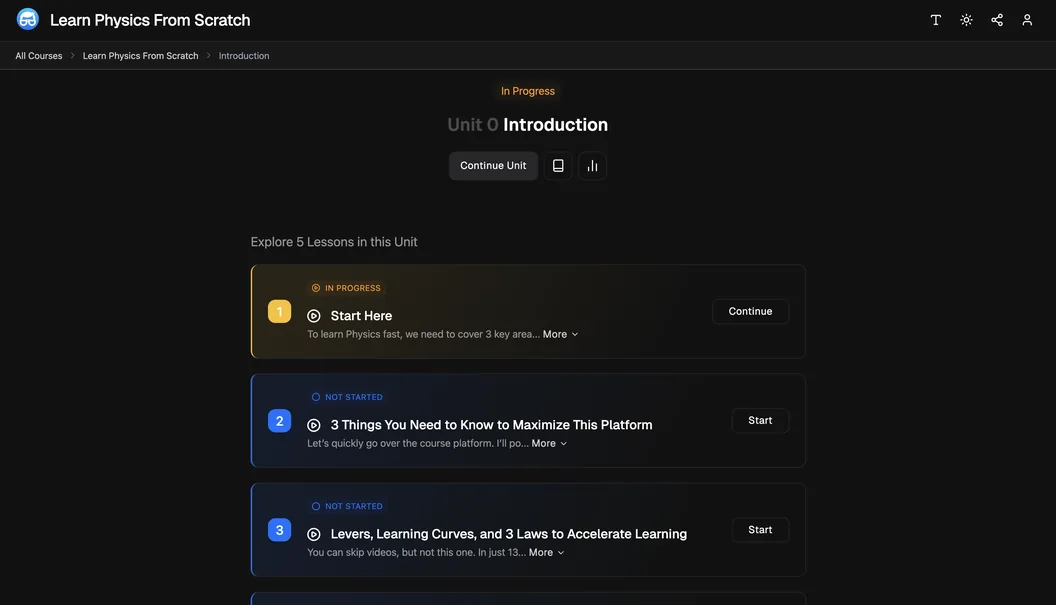Open the bar chart stats icon
Image resolution: width=1056 pixels, height=605 pixels.
(x=592, y=166)
